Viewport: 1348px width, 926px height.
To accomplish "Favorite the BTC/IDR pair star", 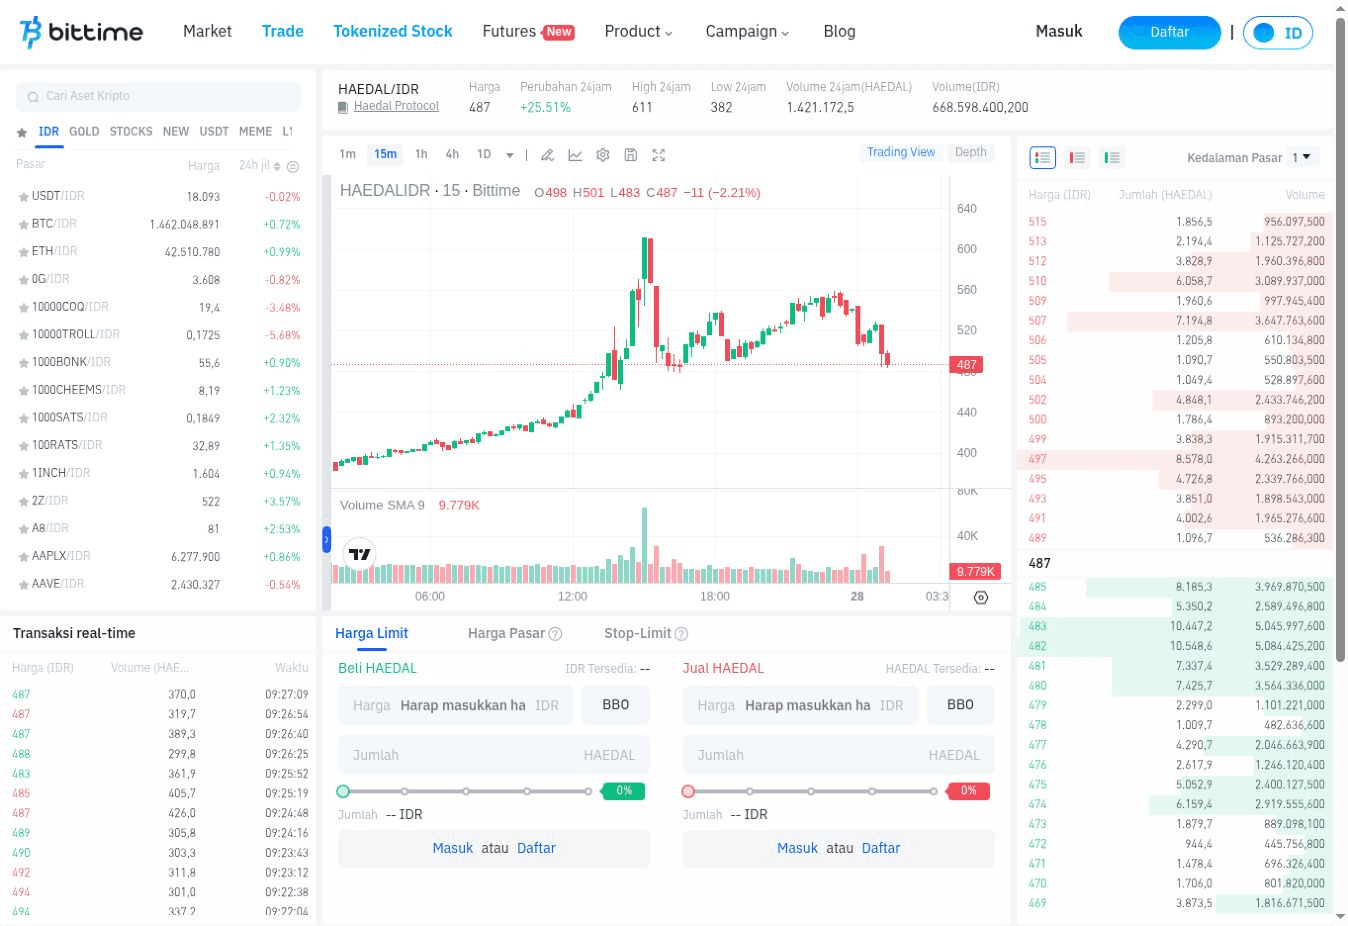I will click(x=23, y=225).
